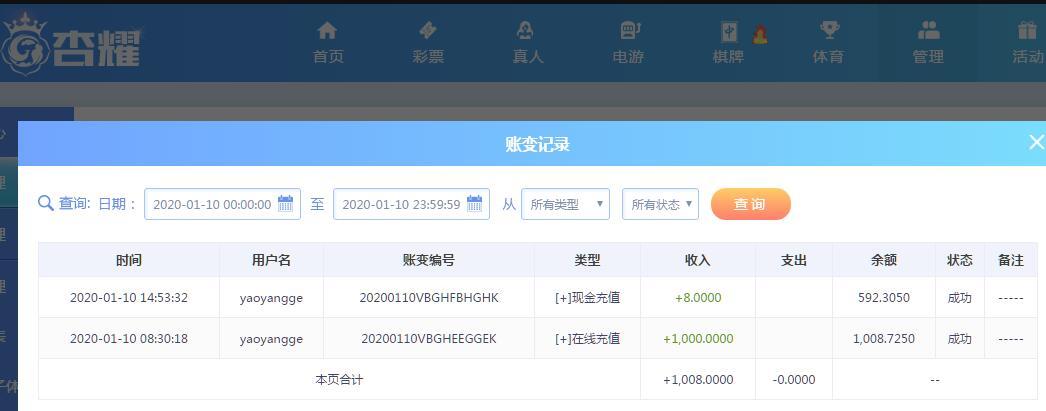
Task: Click the 备注 column header
Action: 1011,260
